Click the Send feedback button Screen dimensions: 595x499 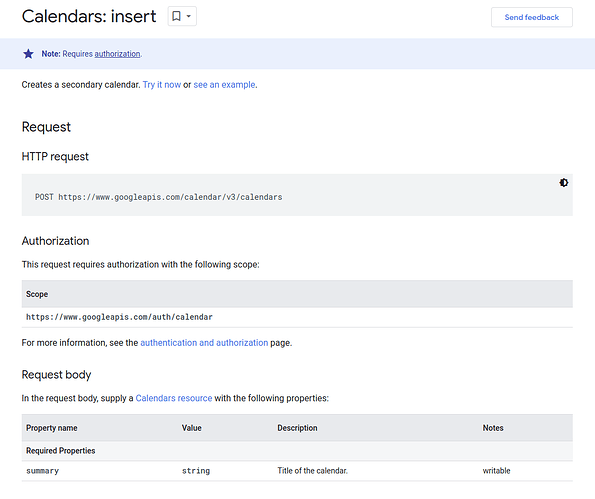(532, 17)
